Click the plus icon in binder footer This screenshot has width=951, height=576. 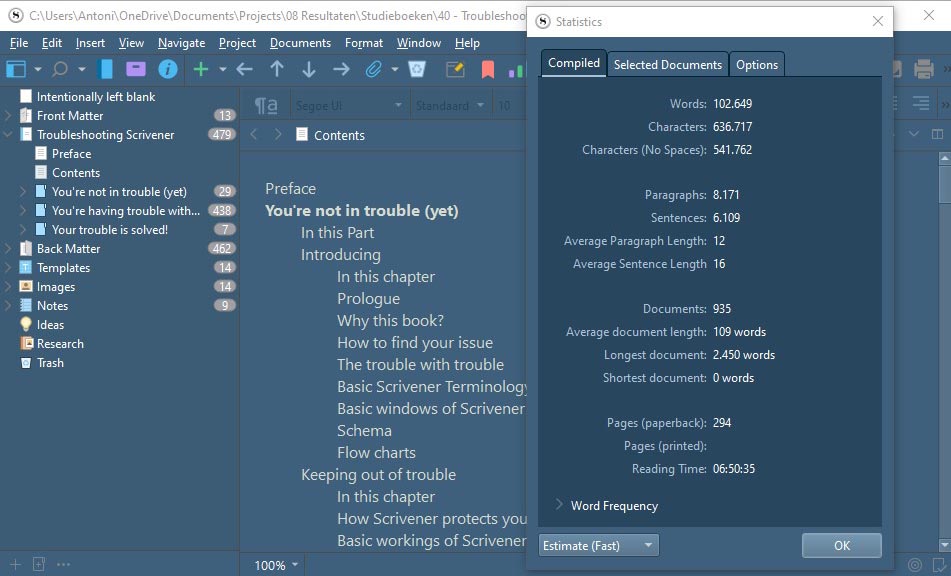pos(15,564)
